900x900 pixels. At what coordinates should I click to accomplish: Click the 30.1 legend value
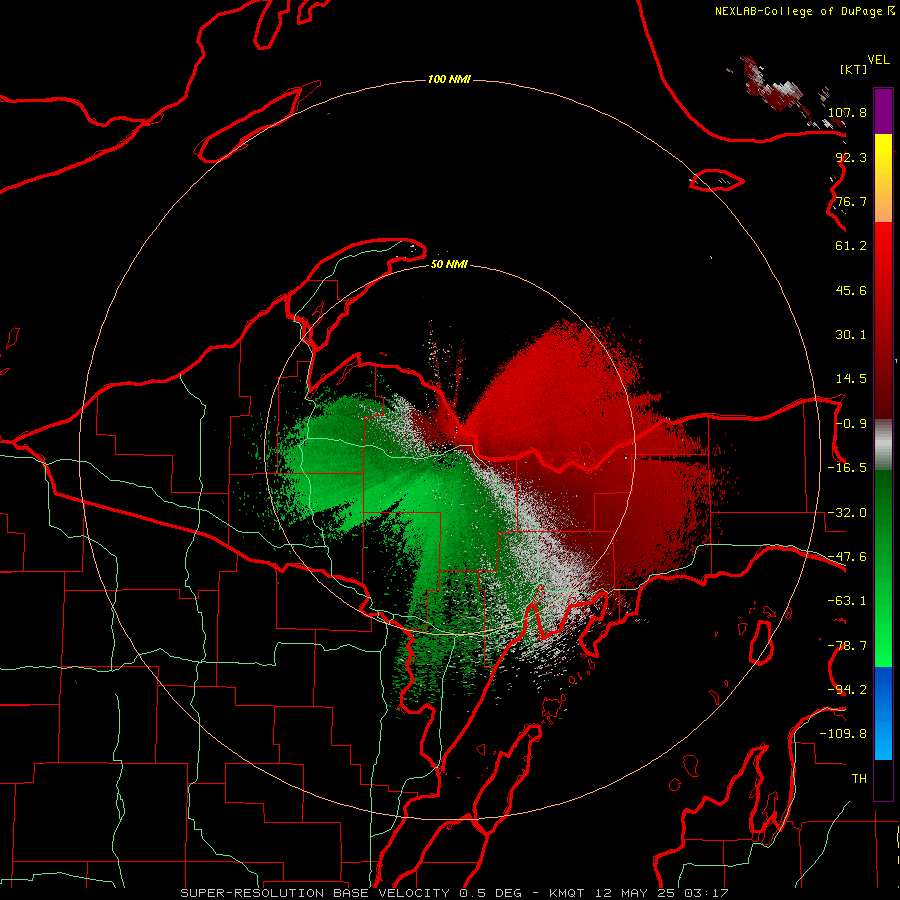(851, 335)
